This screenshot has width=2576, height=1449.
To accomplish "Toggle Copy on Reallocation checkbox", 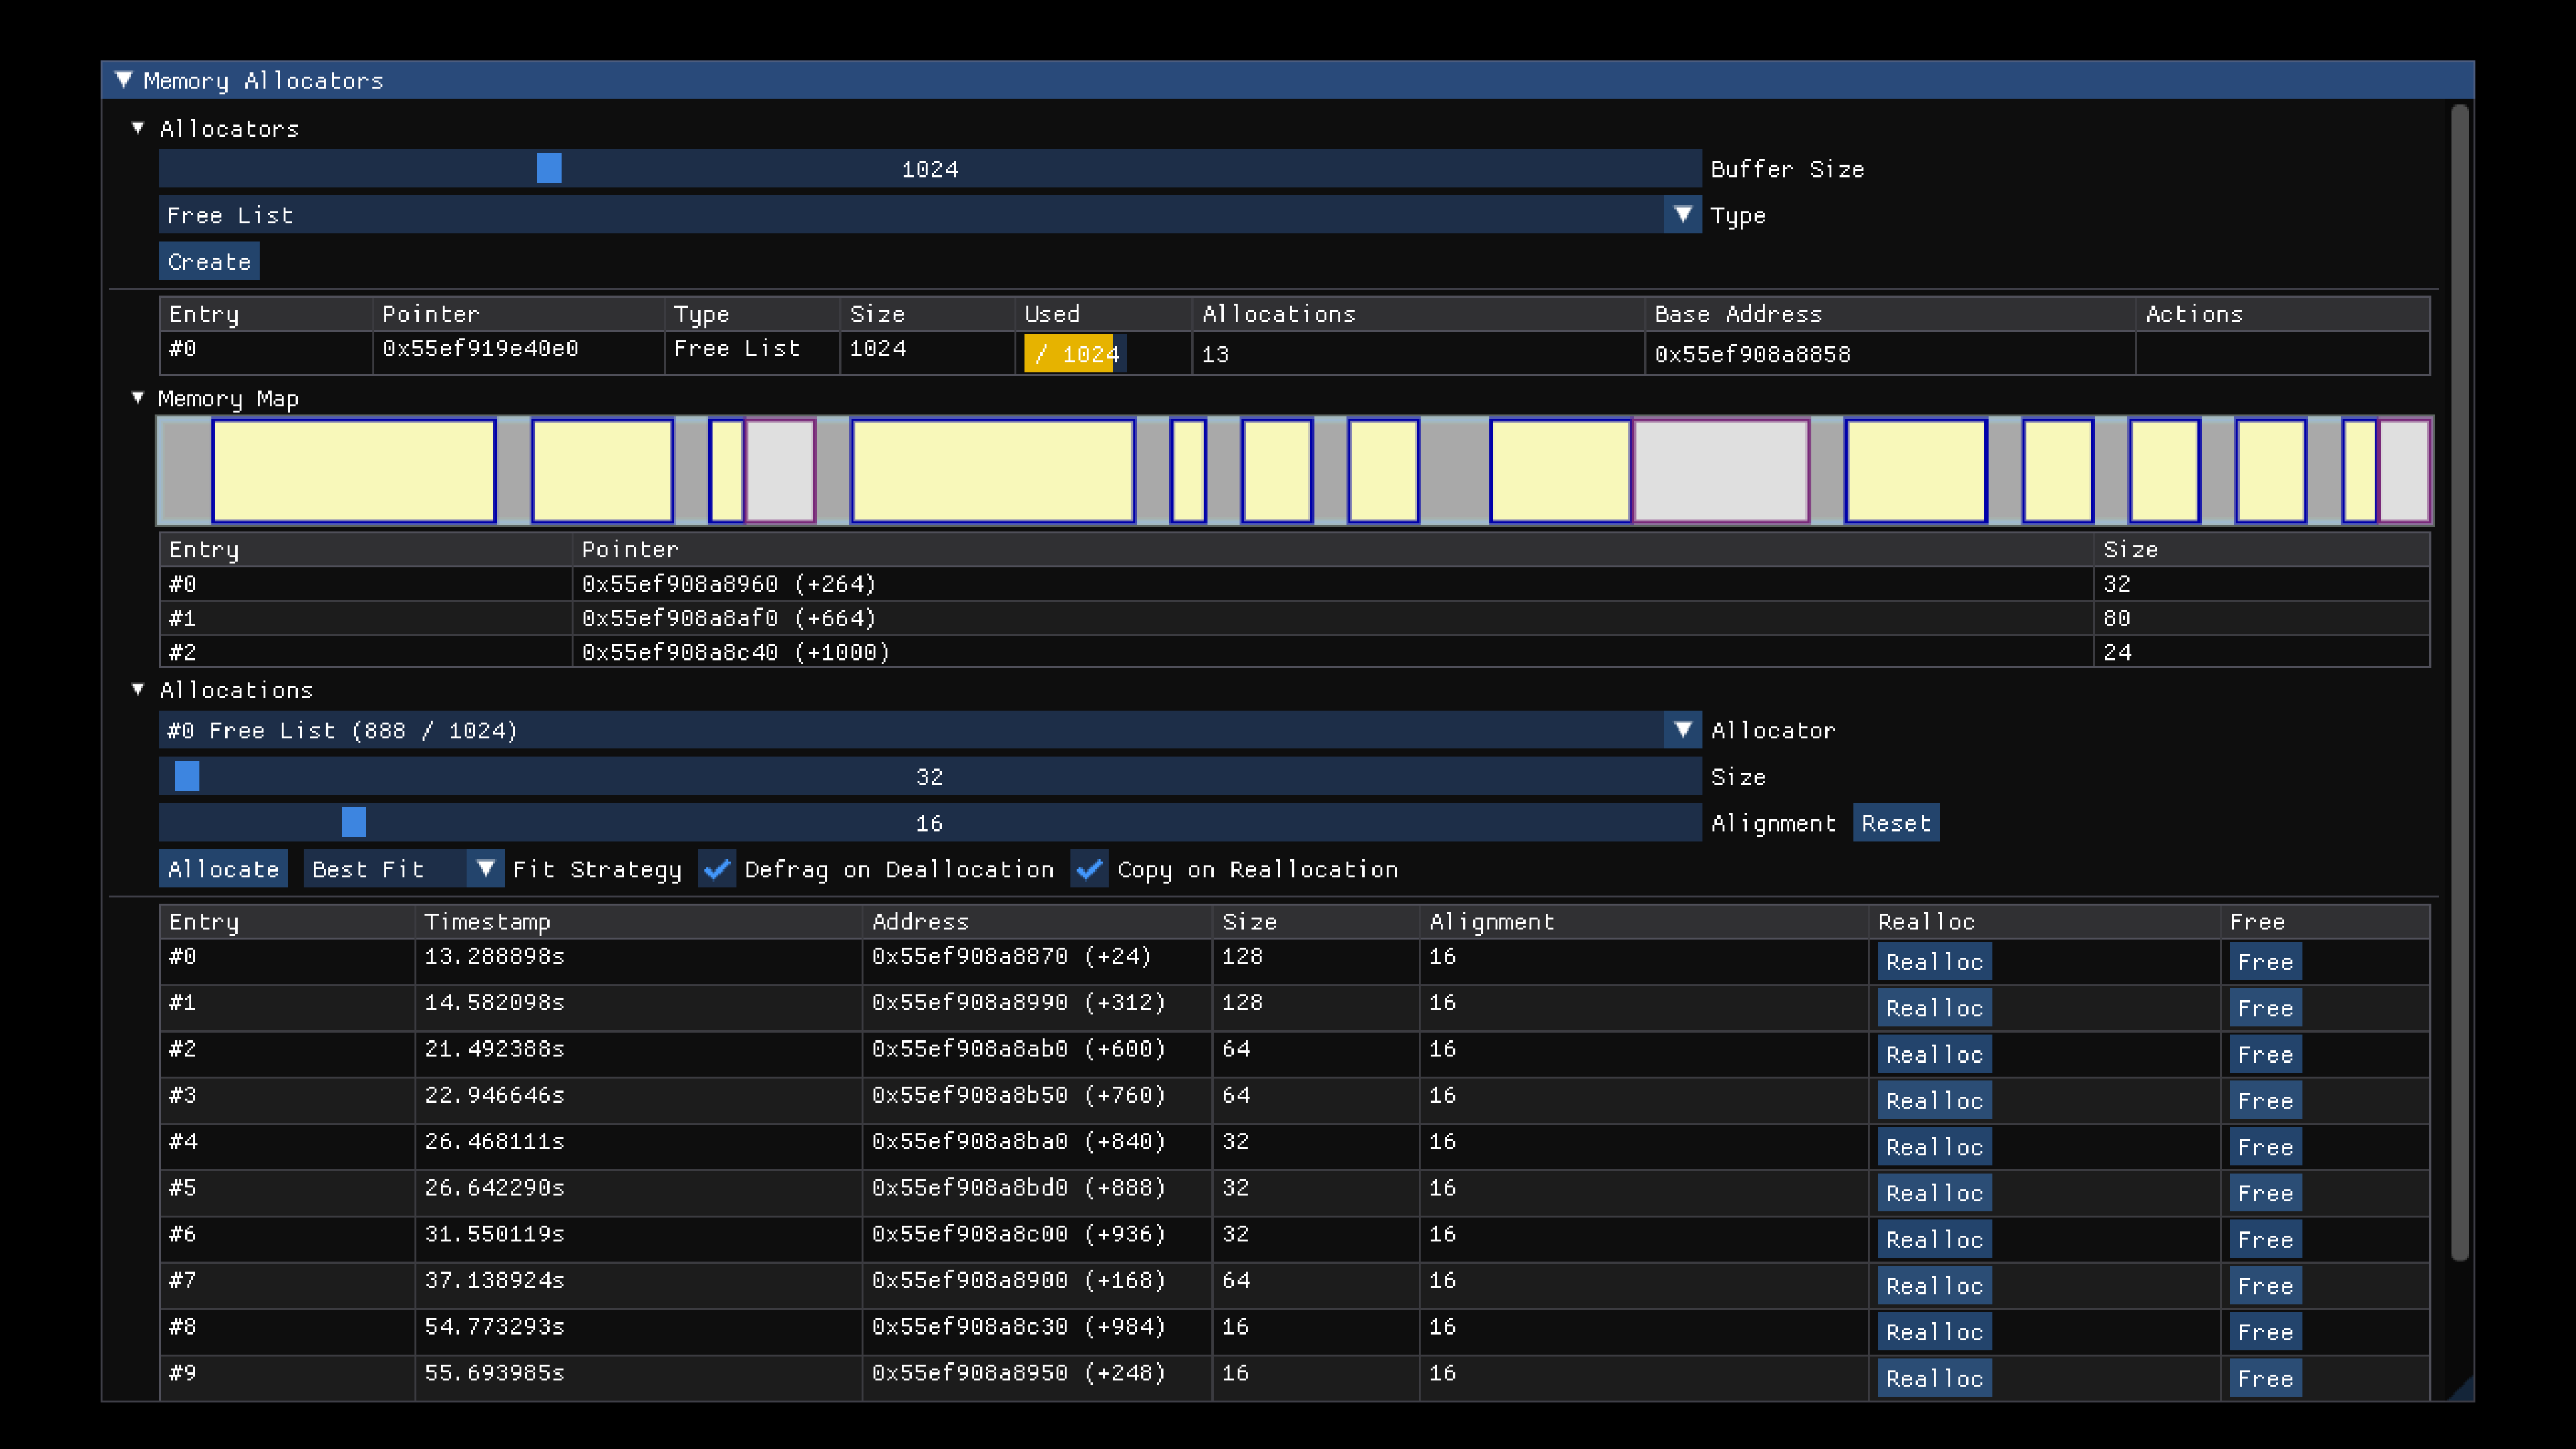I will tap(1089, 869).
